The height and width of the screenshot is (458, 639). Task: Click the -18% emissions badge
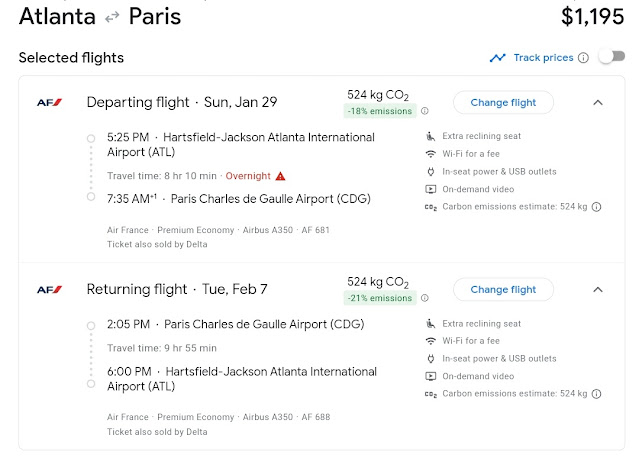(380, 111)
